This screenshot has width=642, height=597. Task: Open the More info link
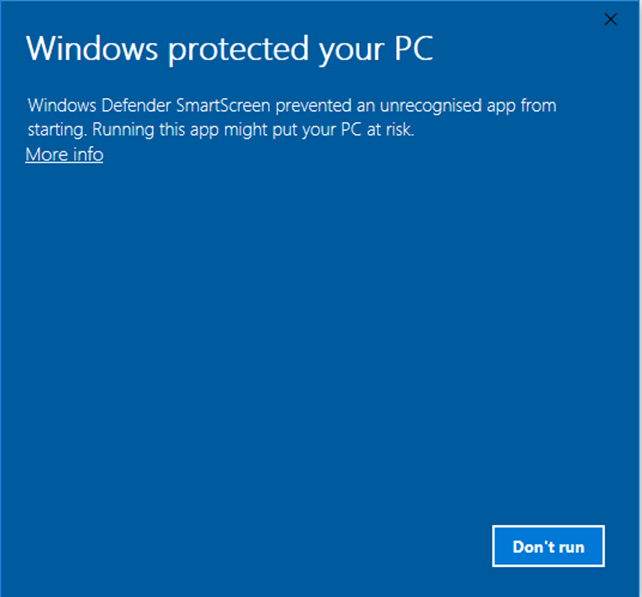[x=64, y=155]
